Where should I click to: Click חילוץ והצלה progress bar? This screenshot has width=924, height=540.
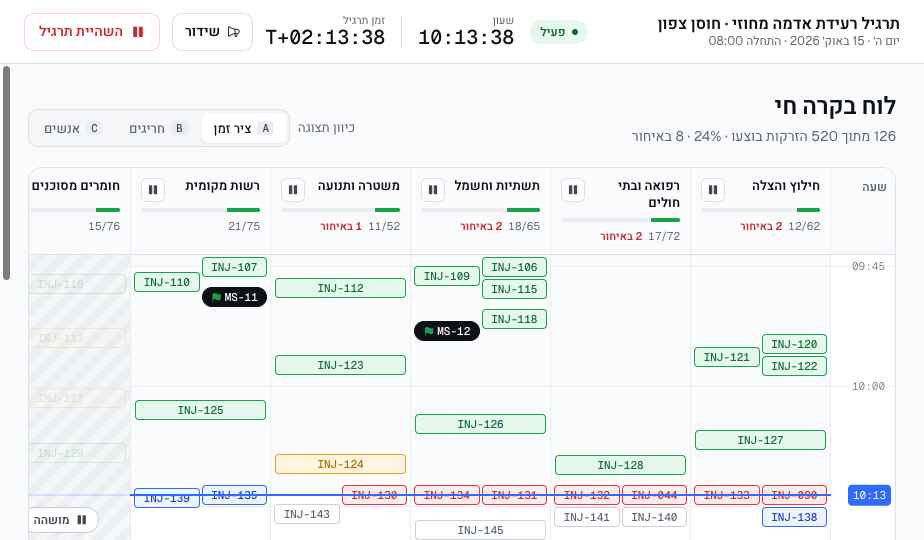coord(760,210)
